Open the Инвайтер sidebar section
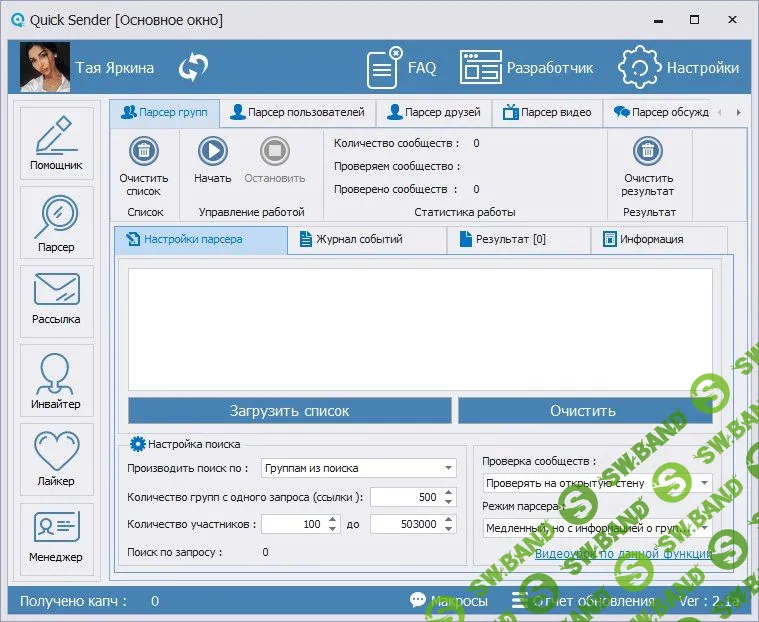This screenshot has width=759, height=622. pyautogui.click(x=57, y=380)
